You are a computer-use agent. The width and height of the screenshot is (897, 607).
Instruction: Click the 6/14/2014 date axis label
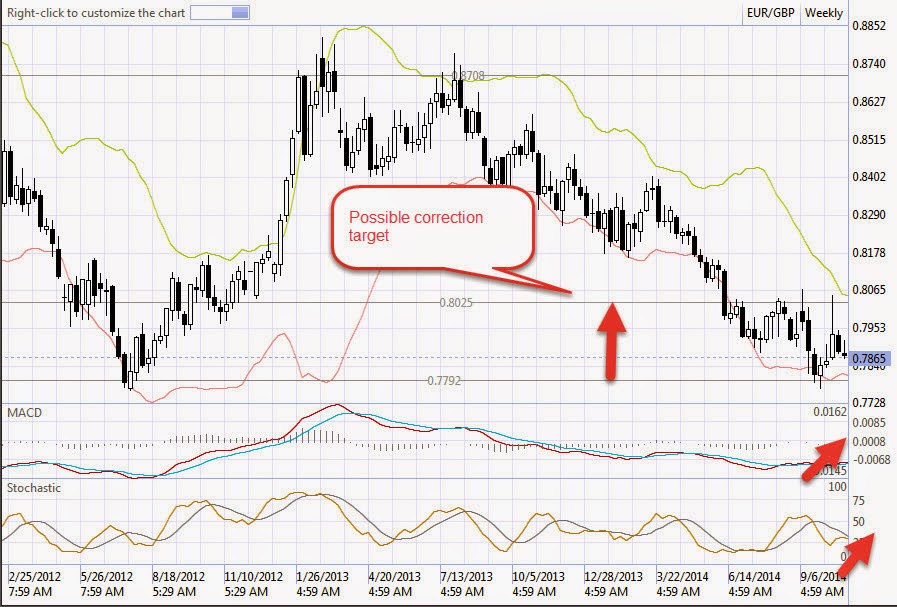755,576
